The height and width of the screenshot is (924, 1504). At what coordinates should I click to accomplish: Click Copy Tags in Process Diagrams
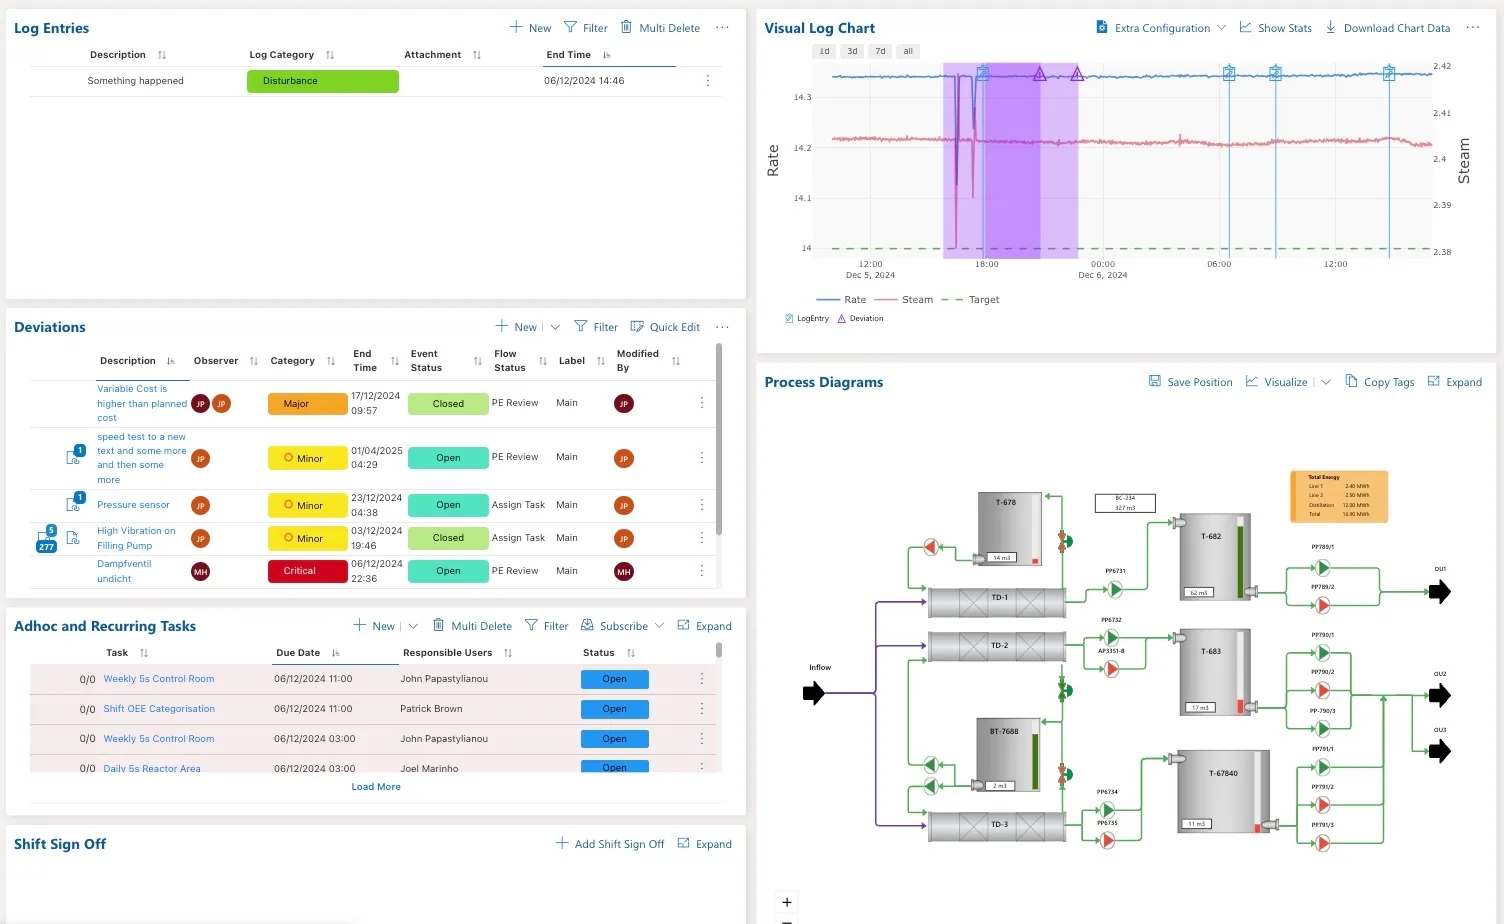tap(1379, 382)
